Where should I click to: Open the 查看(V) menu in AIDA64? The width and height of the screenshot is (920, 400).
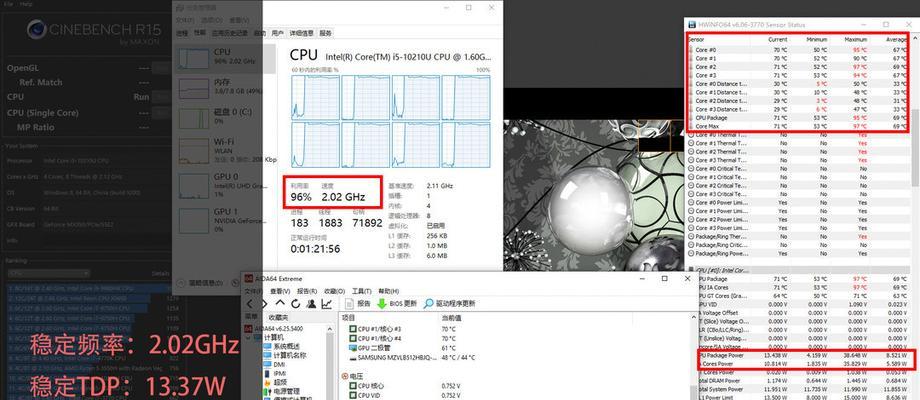[x=280, y=291]
